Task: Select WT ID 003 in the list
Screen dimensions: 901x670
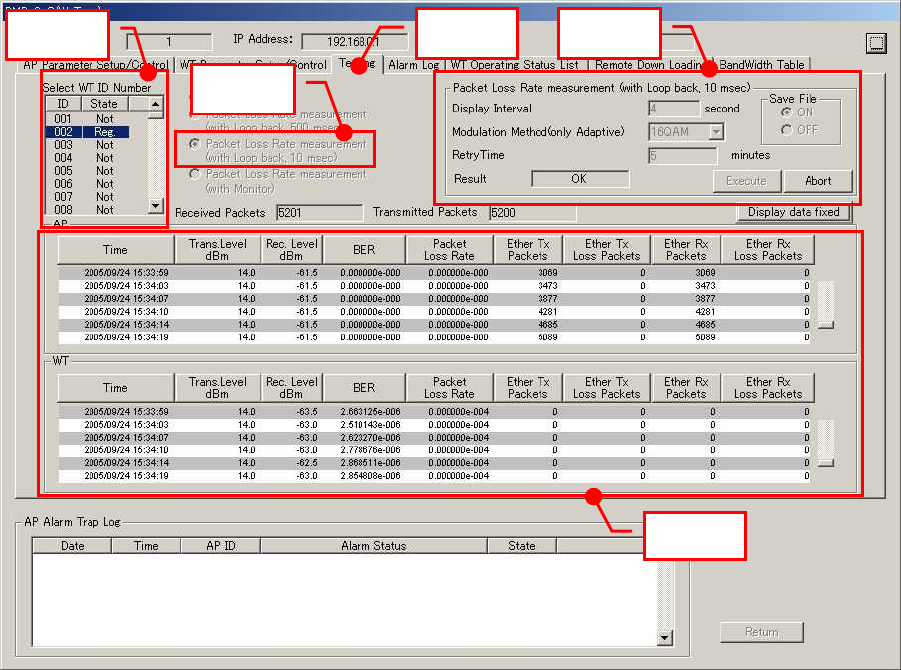Action: [x=87, y=145]
